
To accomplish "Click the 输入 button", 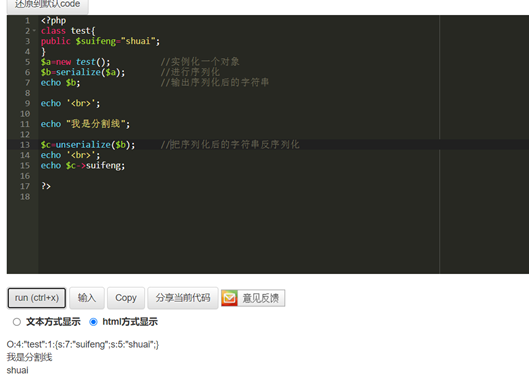I will (x=87, y=298).
